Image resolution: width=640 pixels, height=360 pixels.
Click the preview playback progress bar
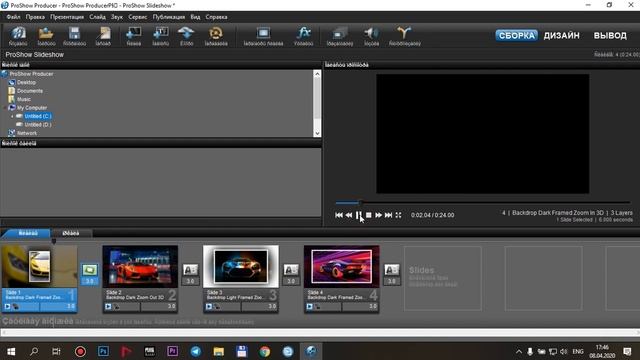coord(483,202)
